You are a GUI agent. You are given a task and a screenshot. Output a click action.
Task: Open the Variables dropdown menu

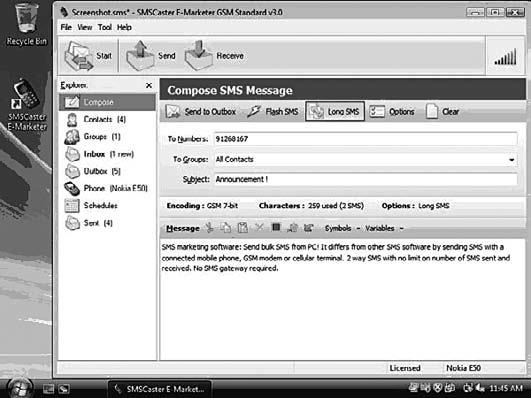click(x=384, y=228)
